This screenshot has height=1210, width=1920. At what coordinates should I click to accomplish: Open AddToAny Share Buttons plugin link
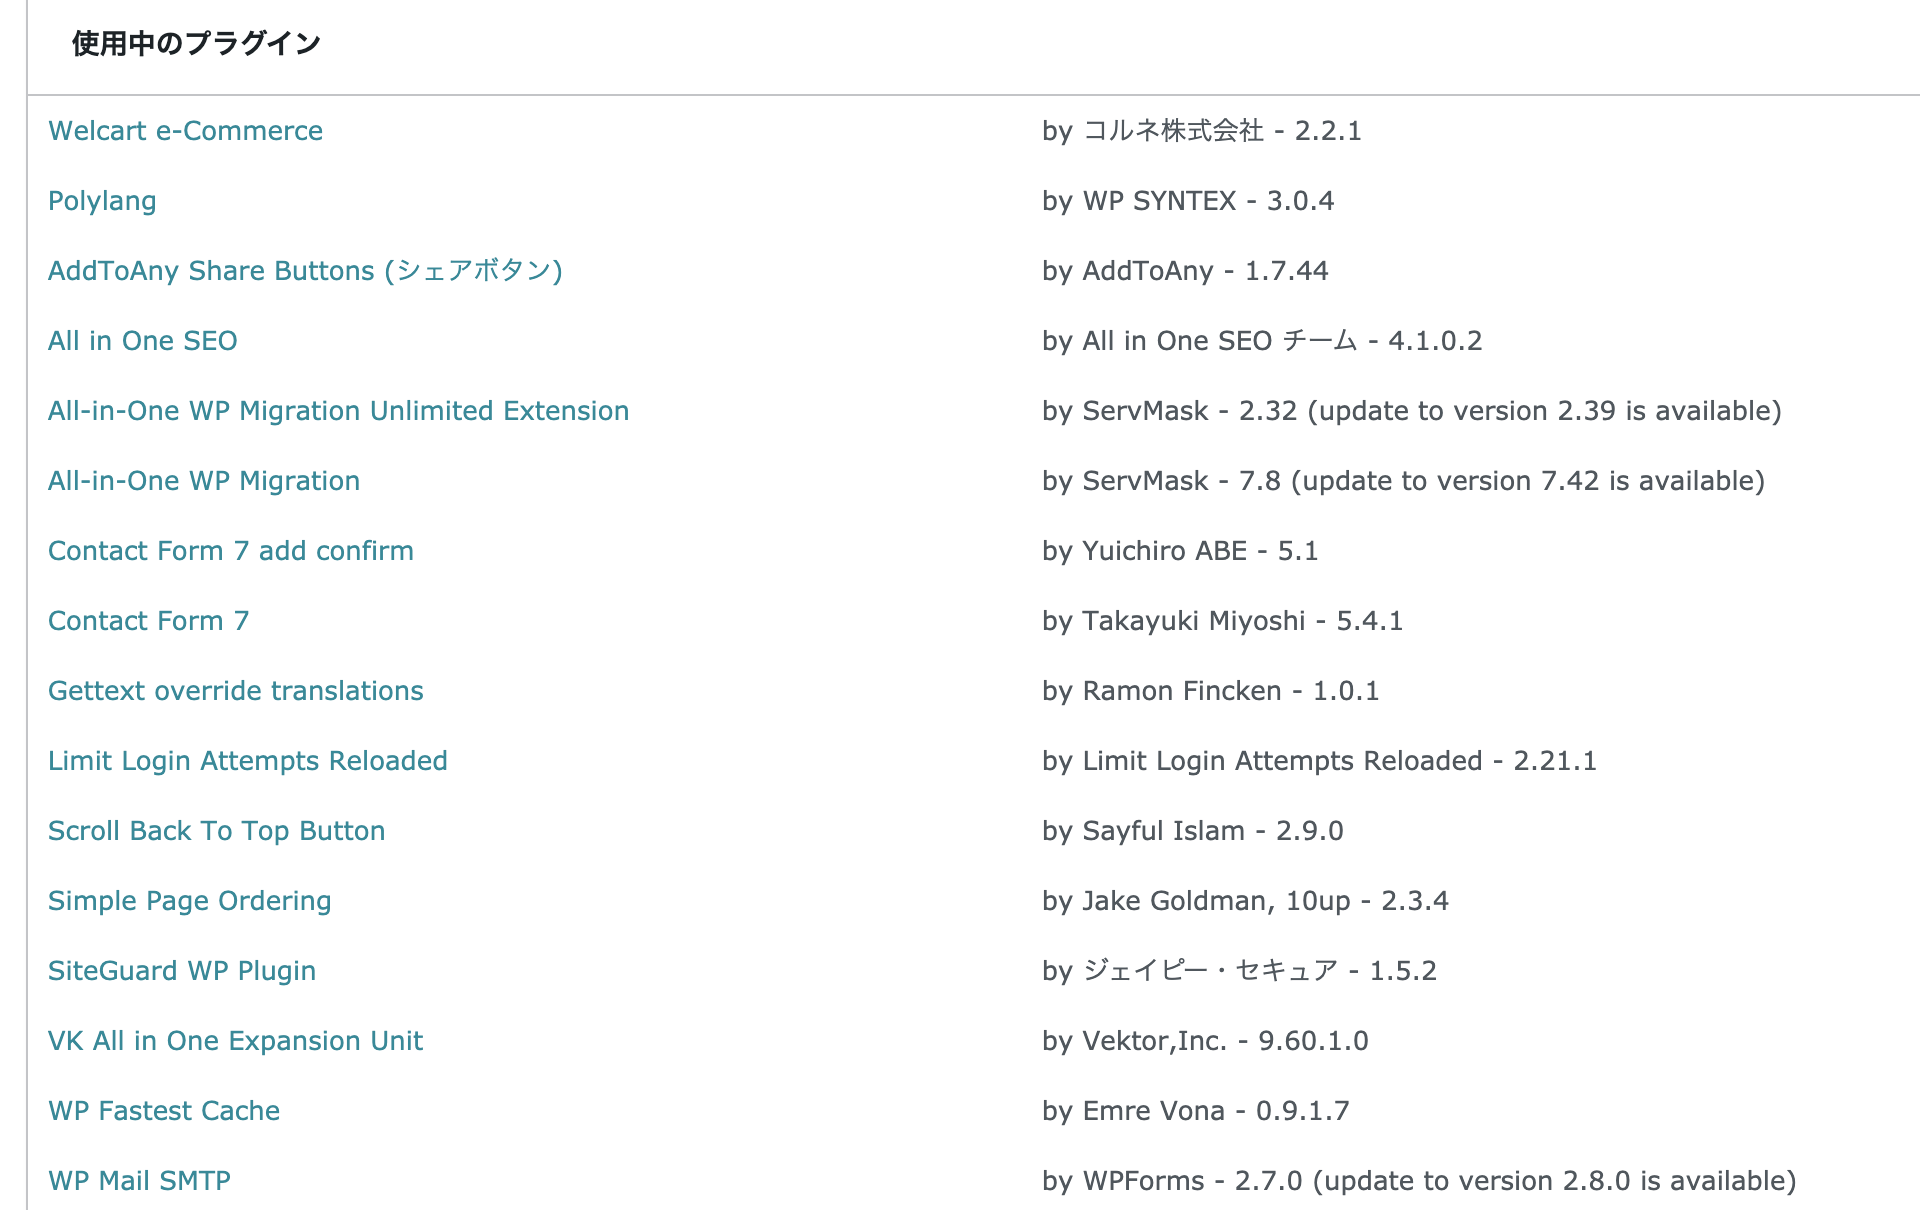(x=305, y=271)
